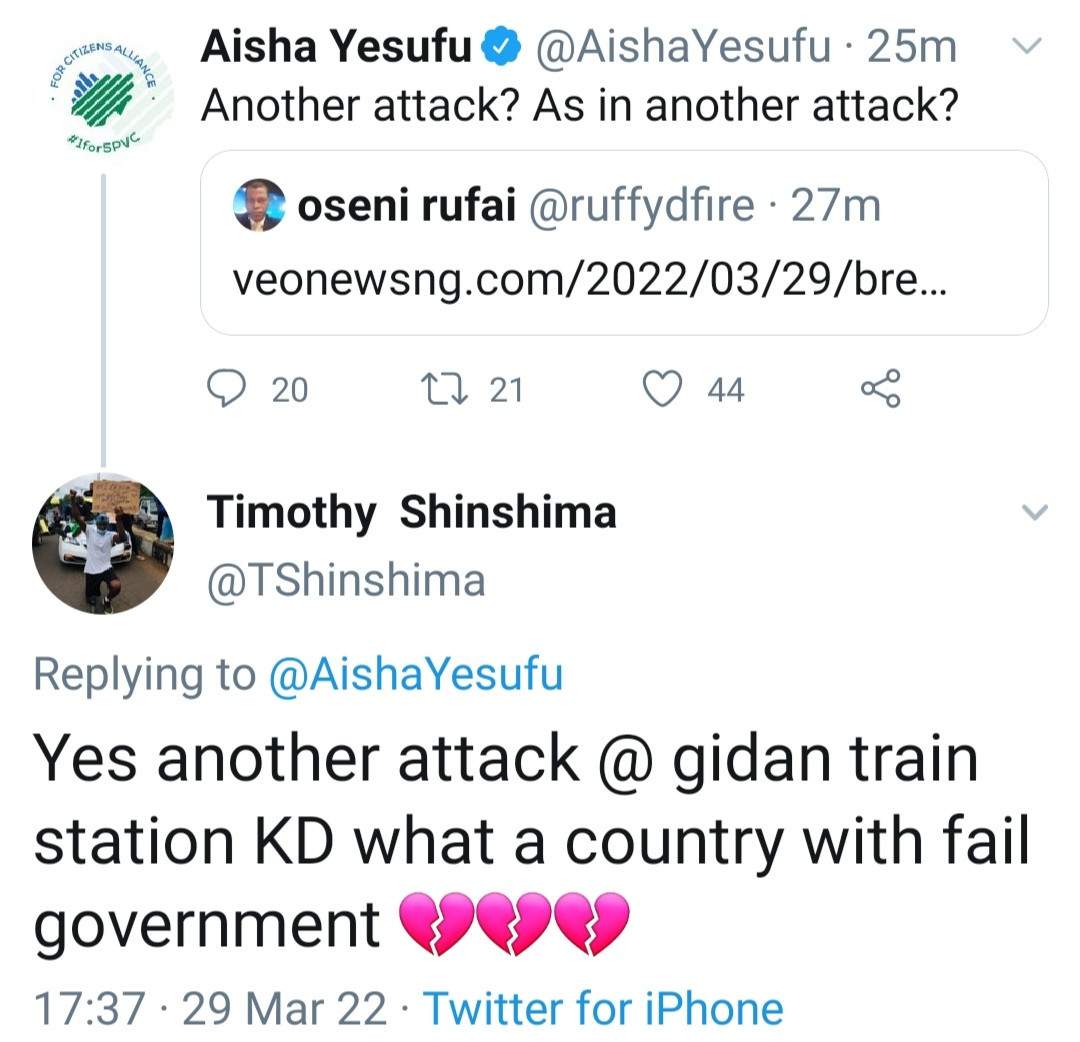Select the 25m timestamp on Aisha's tweet
Image resolution: width=1080 pixels, height=1042 pixels.
coord(909,44)
